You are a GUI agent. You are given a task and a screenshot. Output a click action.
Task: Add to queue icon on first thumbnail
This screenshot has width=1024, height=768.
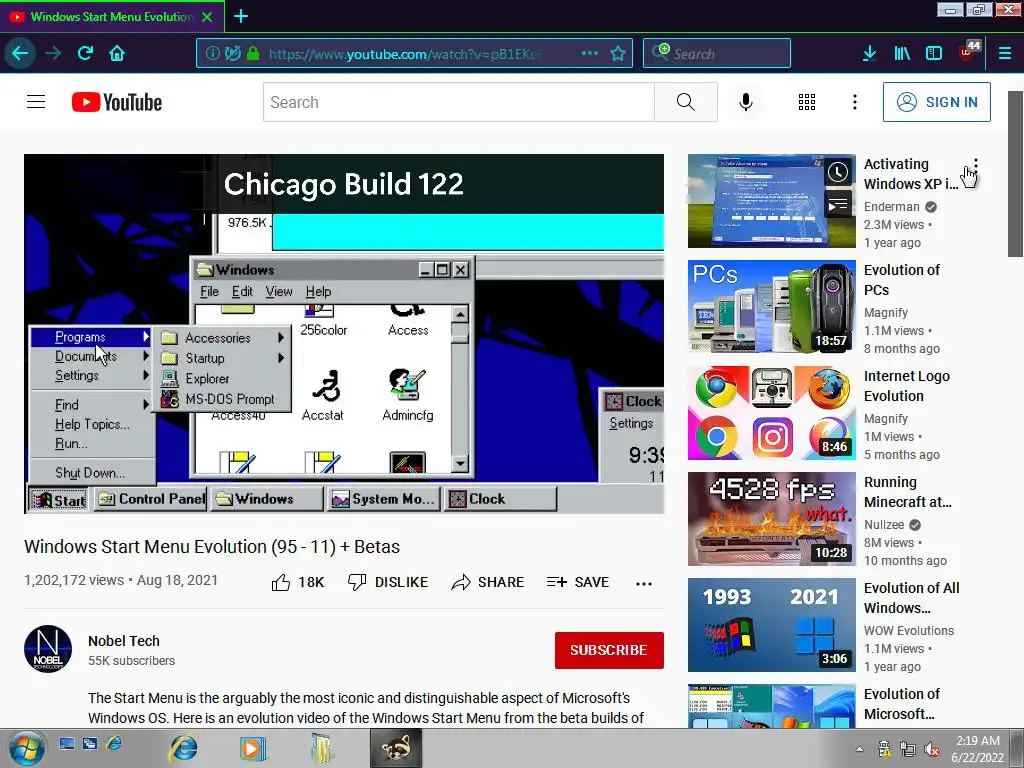[x=838, y=206]
